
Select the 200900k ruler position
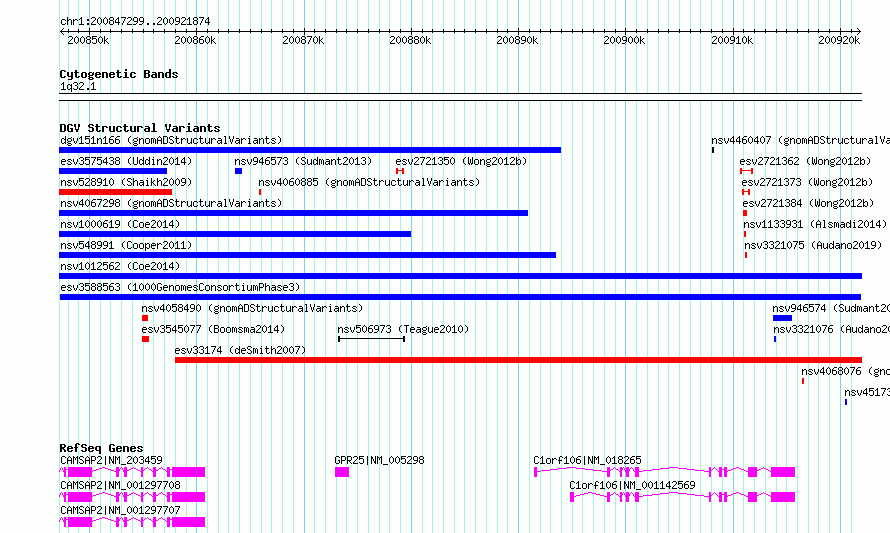pos(624,40)
